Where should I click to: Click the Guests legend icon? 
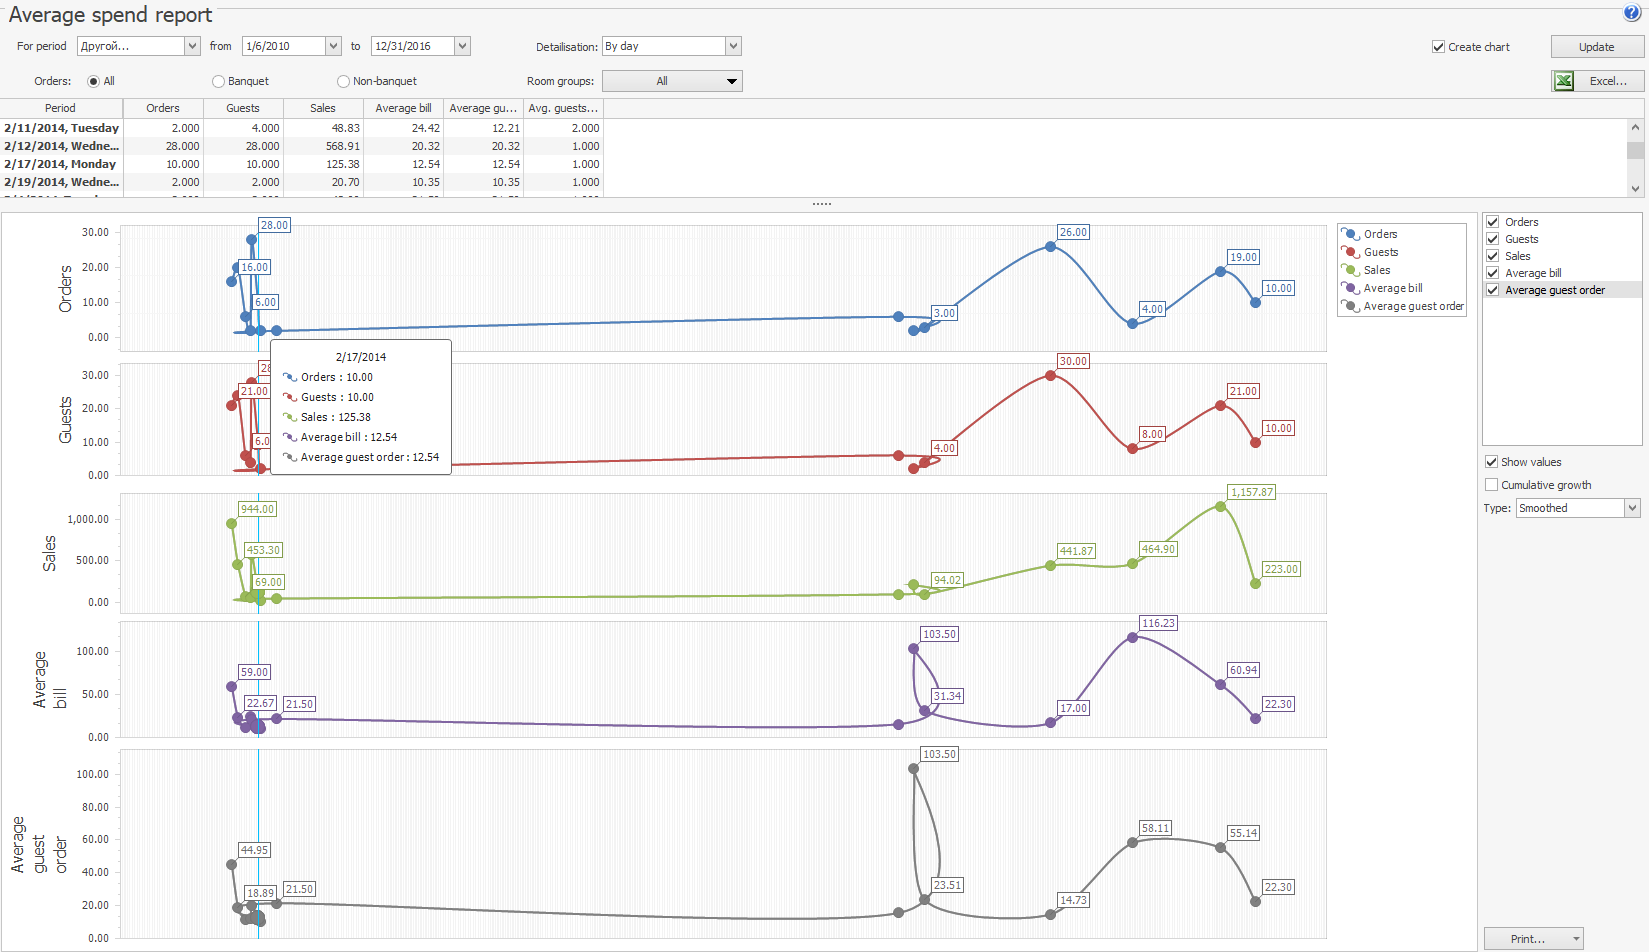point(1351,252)
